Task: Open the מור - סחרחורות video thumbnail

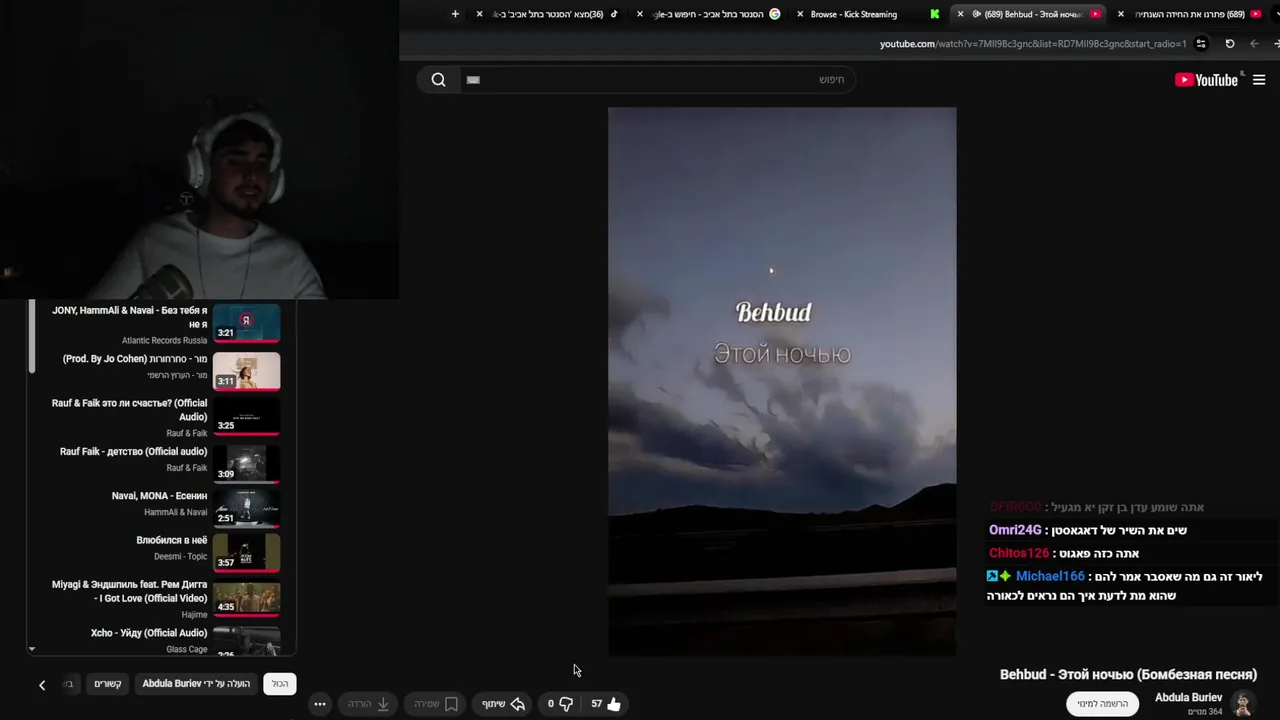Action: tap(246, 370)
